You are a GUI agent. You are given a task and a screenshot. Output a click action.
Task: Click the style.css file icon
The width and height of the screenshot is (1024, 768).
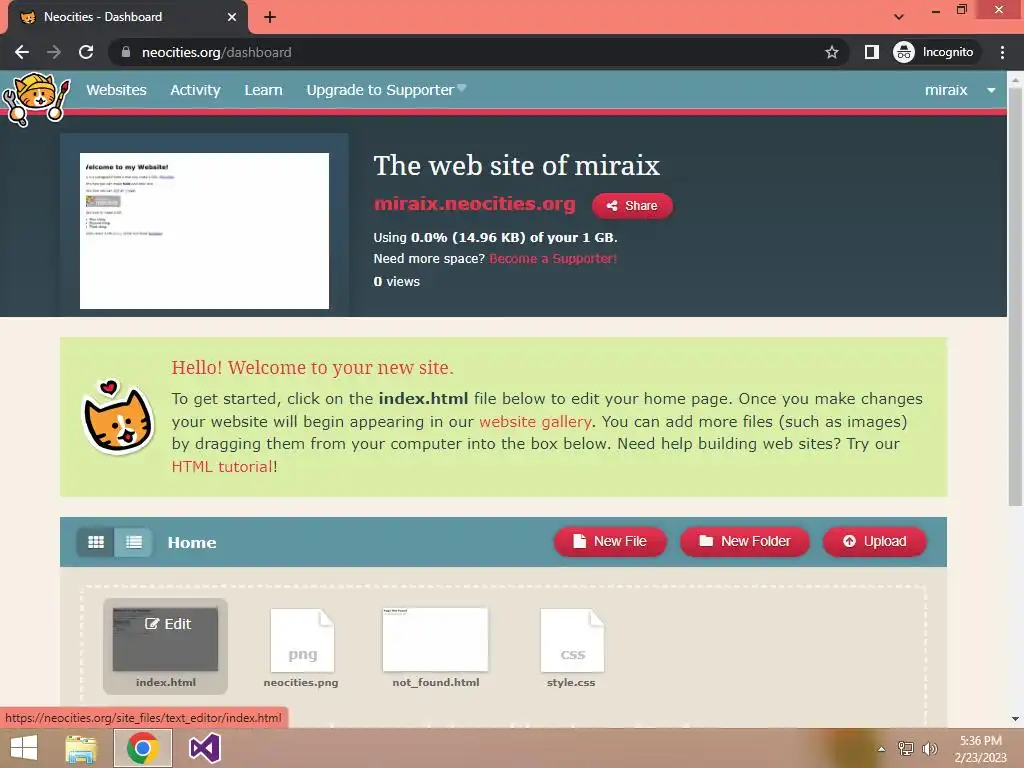(x=573, y=641)
